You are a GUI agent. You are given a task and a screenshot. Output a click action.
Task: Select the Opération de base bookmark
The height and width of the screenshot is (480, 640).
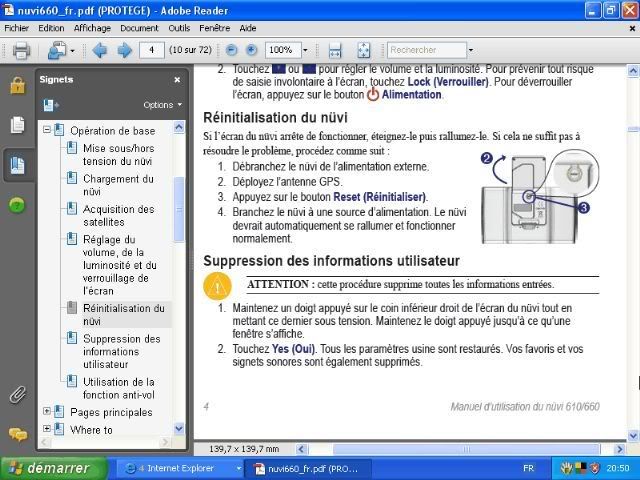pyautogui.click(x=113, y=131)
